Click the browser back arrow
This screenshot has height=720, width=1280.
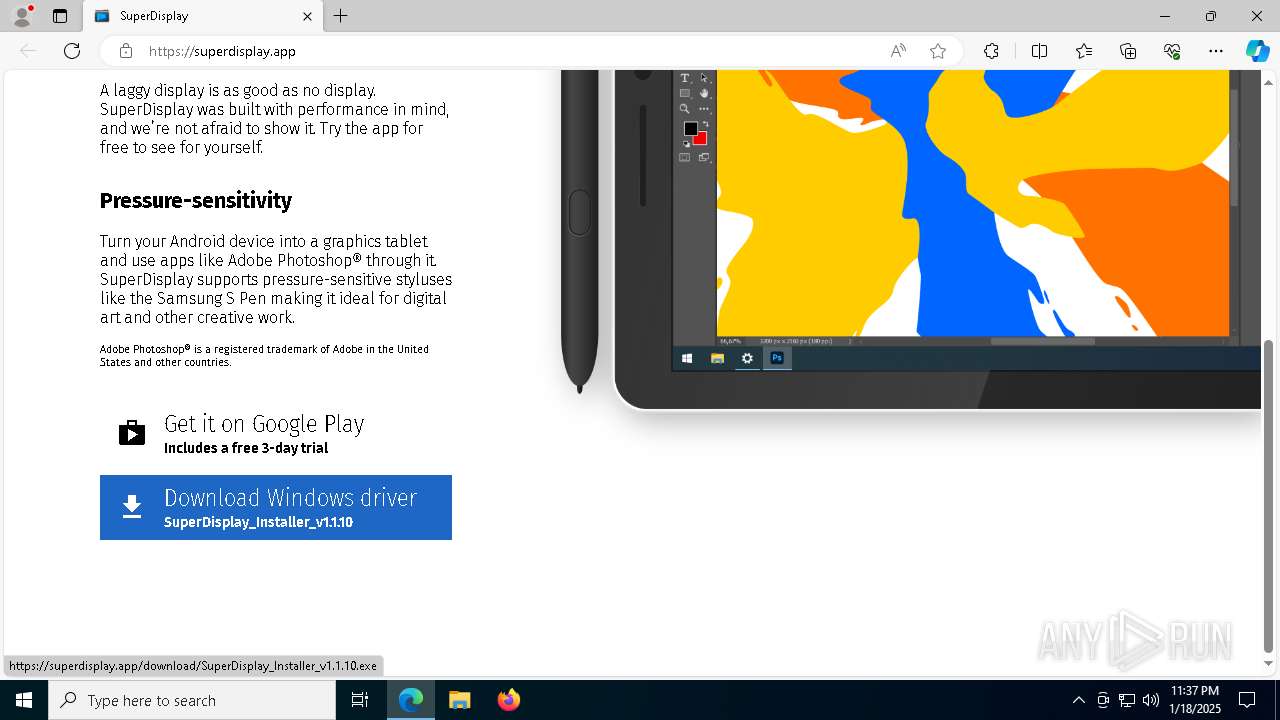coord(28,51)
